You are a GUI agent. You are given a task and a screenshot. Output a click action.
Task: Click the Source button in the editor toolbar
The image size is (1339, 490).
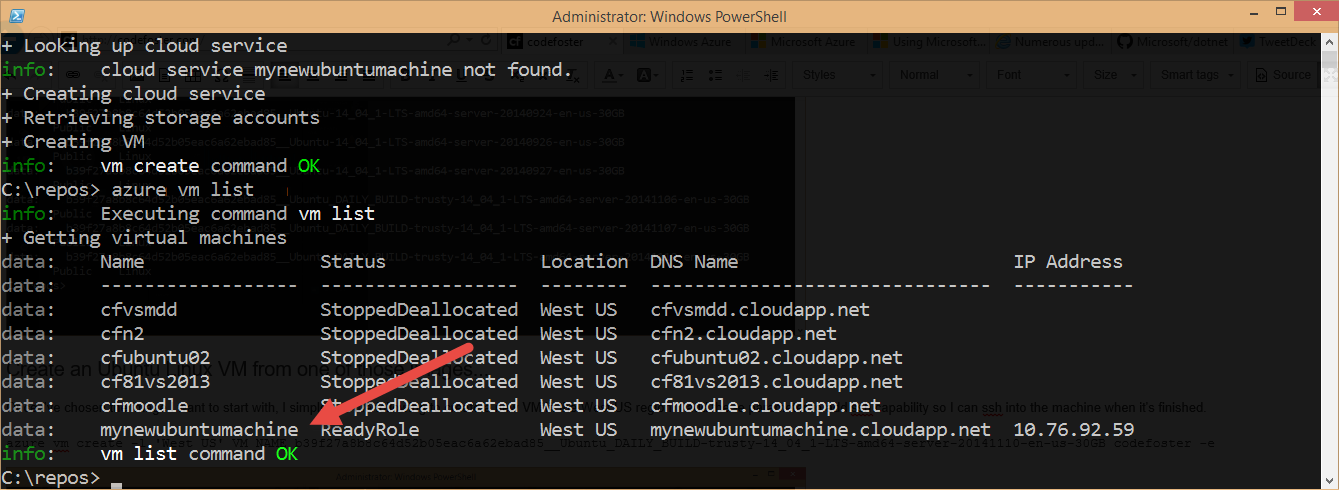[1281, 75]
